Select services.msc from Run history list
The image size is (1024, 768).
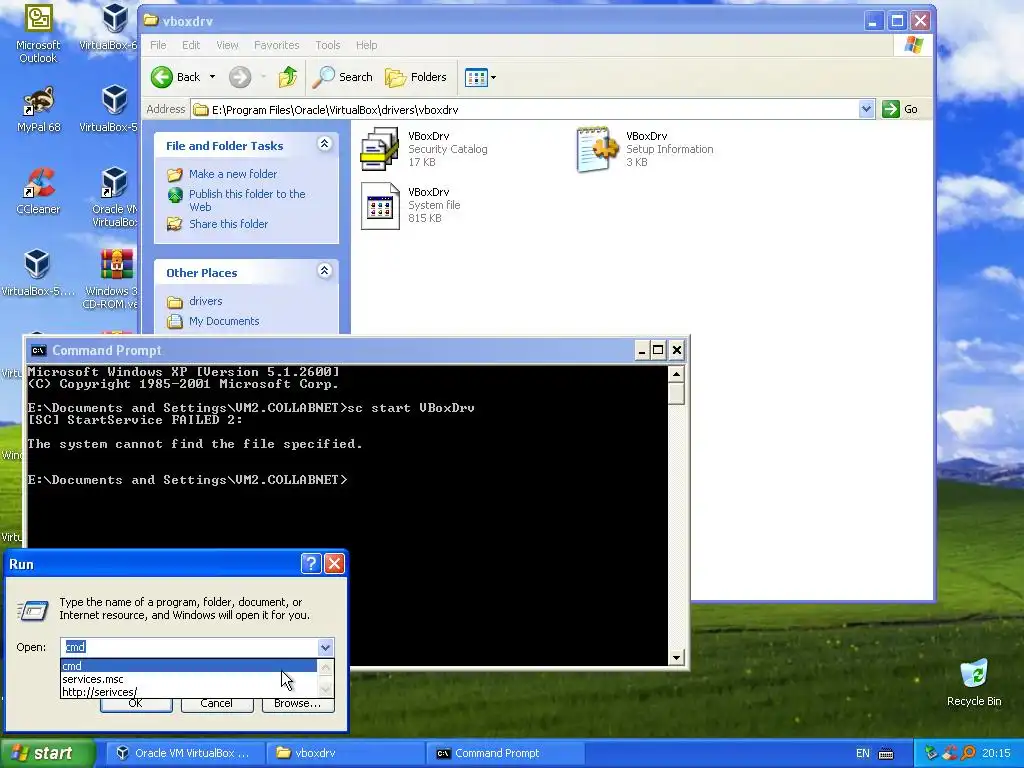coord(189,679)
